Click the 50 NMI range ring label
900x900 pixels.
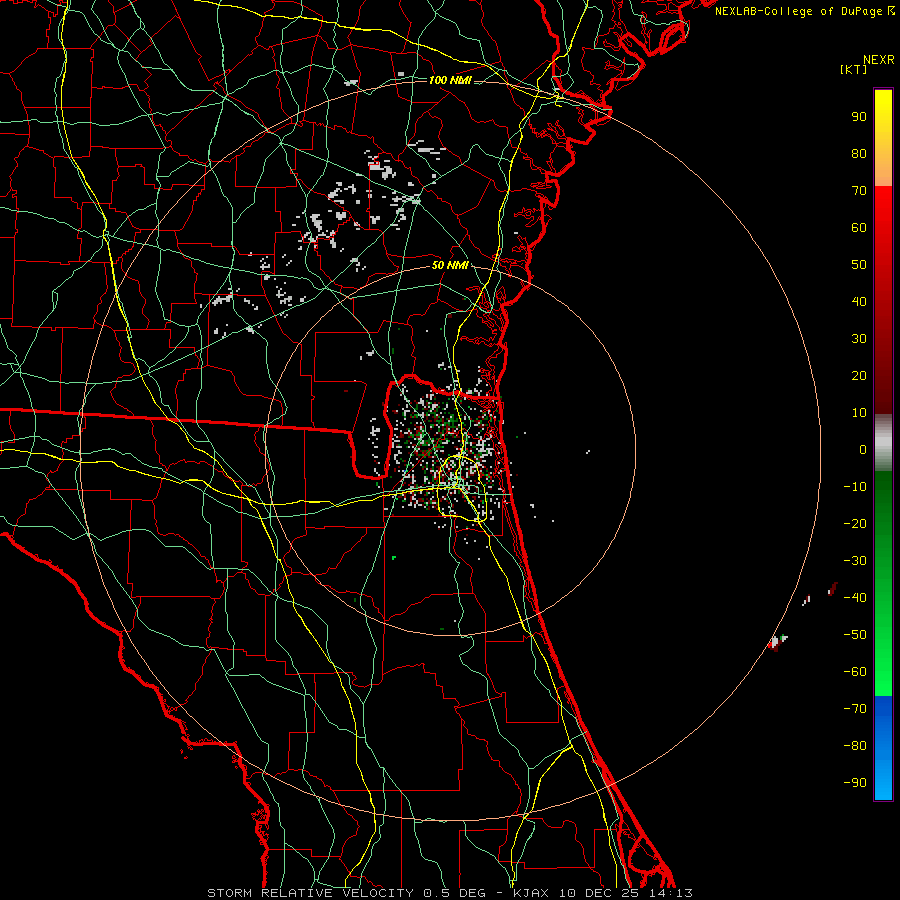point(450,265)
